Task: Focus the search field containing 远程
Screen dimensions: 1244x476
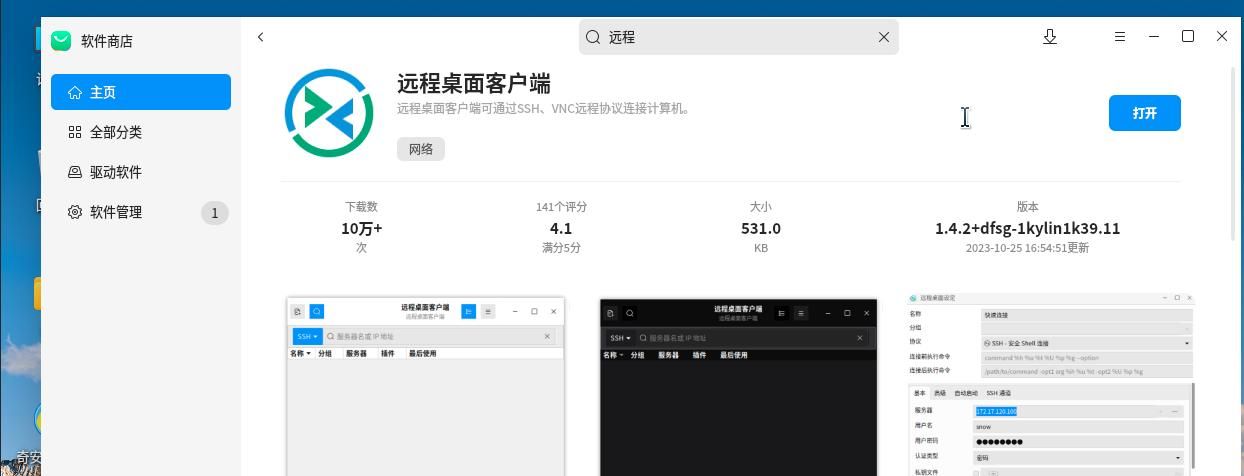Action: pos(739,37)
